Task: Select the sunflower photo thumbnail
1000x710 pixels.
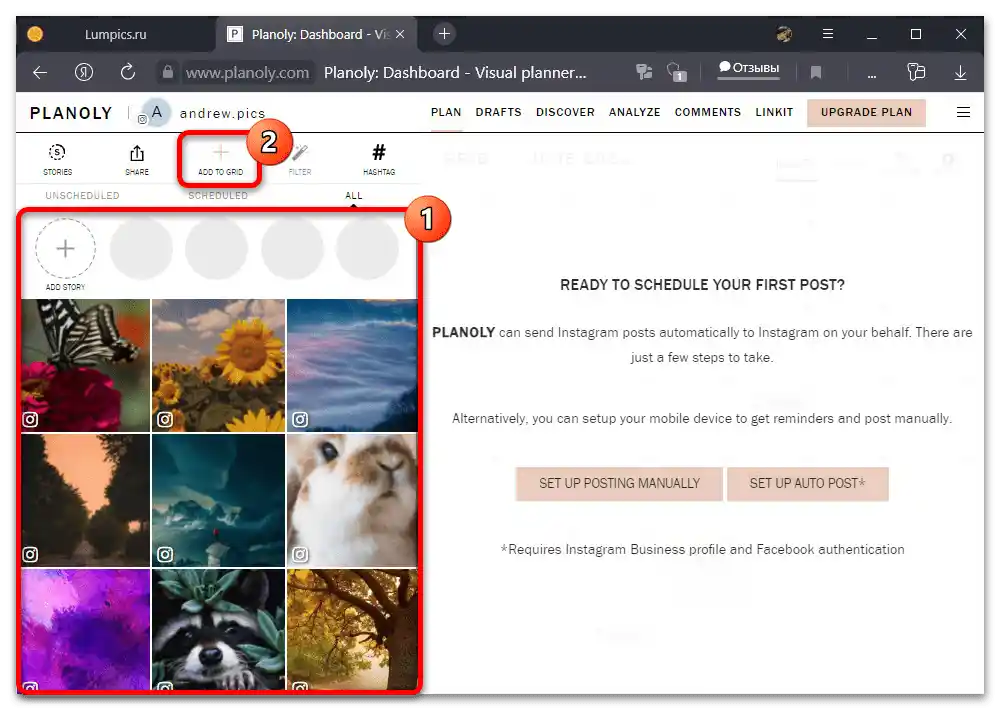Action: (219, 366)
